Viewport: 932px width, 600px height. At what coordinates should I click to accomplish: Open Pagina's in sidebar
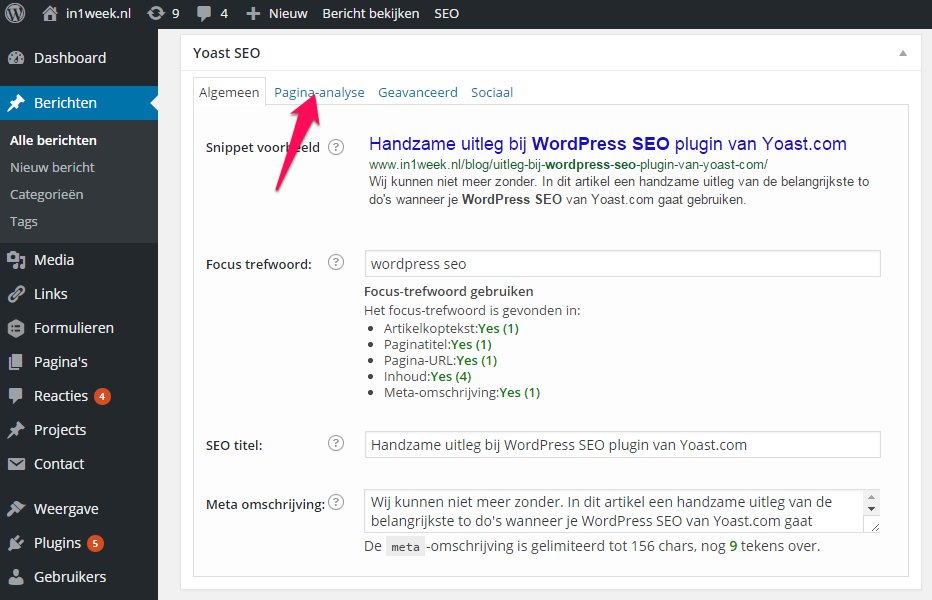(x=61, y=362)
